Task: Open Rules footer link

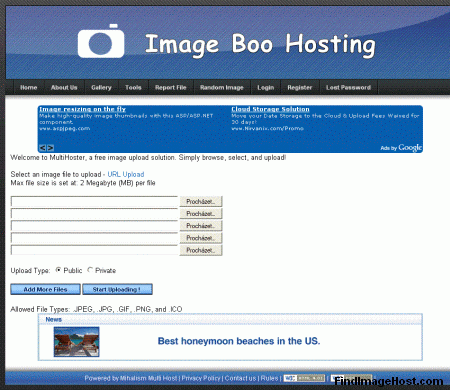Action: click(269, 378)
